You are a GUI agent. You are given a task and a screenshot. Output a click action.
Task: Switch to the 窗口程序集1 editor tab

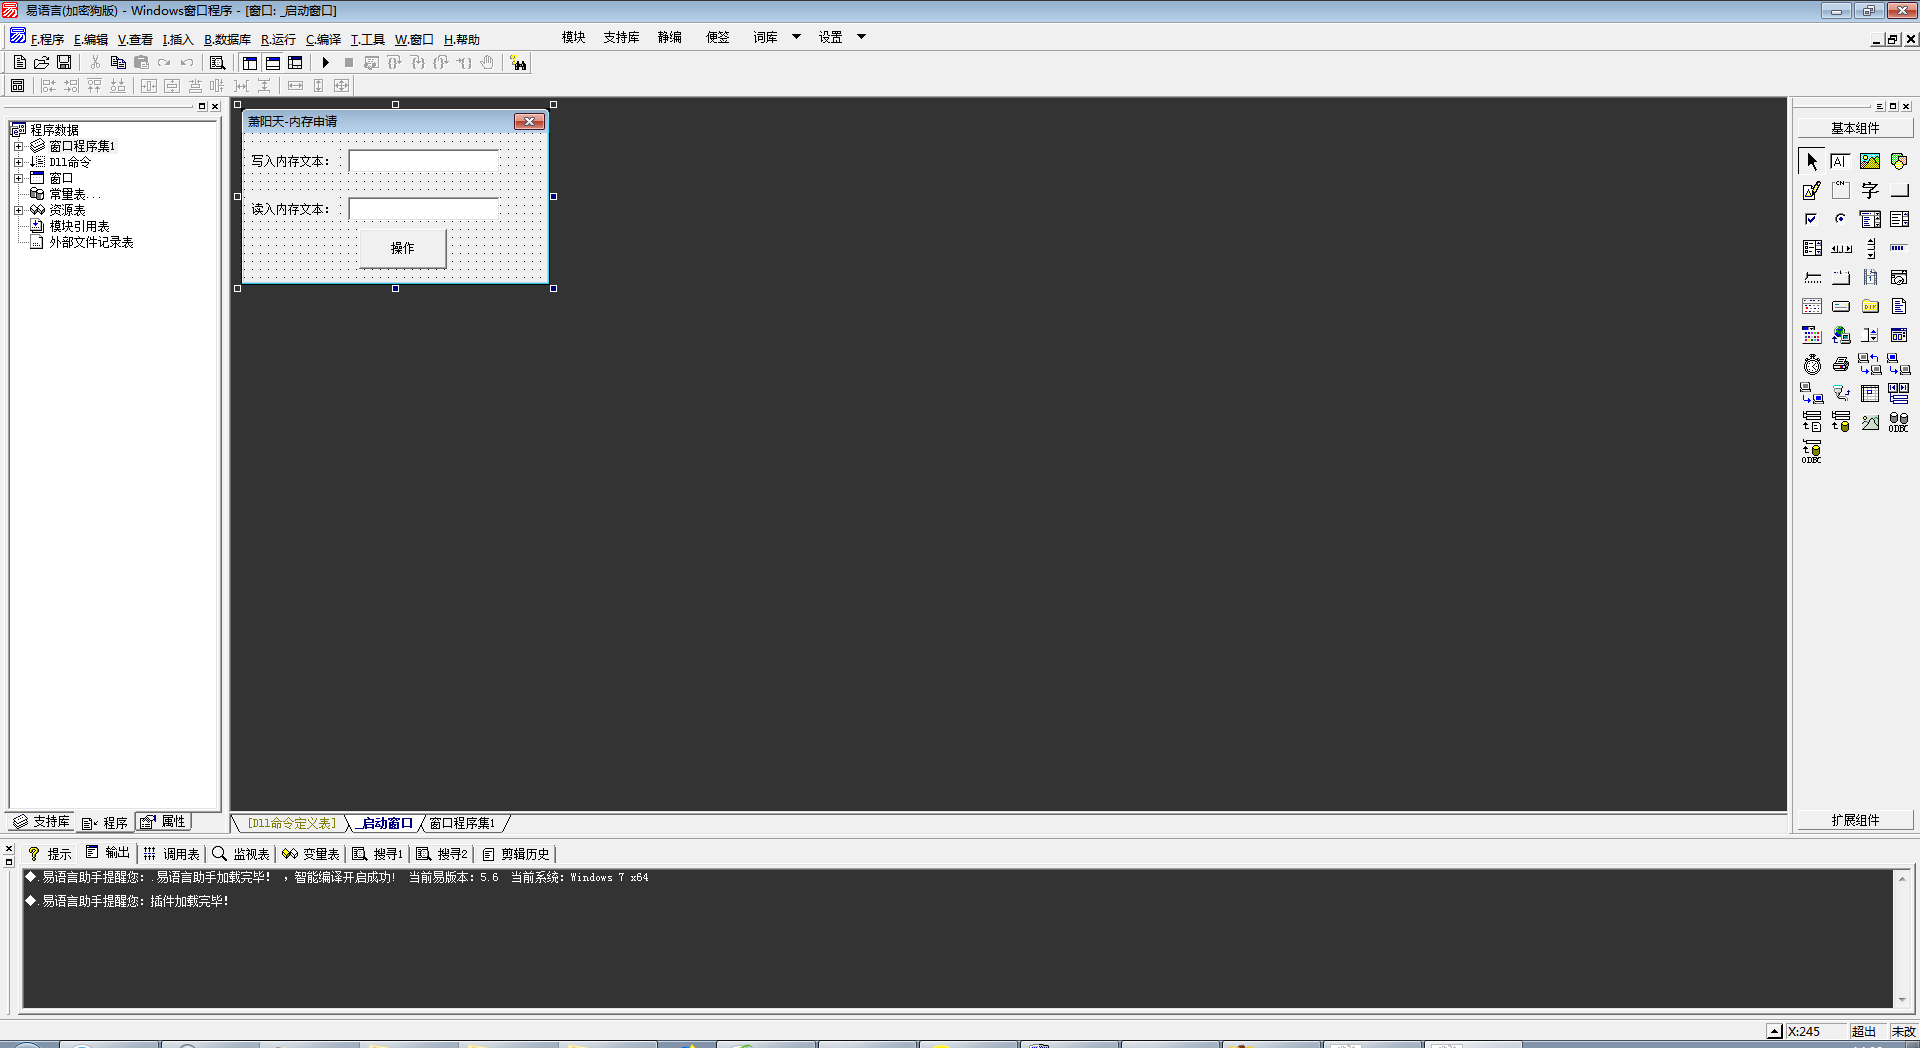click(x=462, y=824)
